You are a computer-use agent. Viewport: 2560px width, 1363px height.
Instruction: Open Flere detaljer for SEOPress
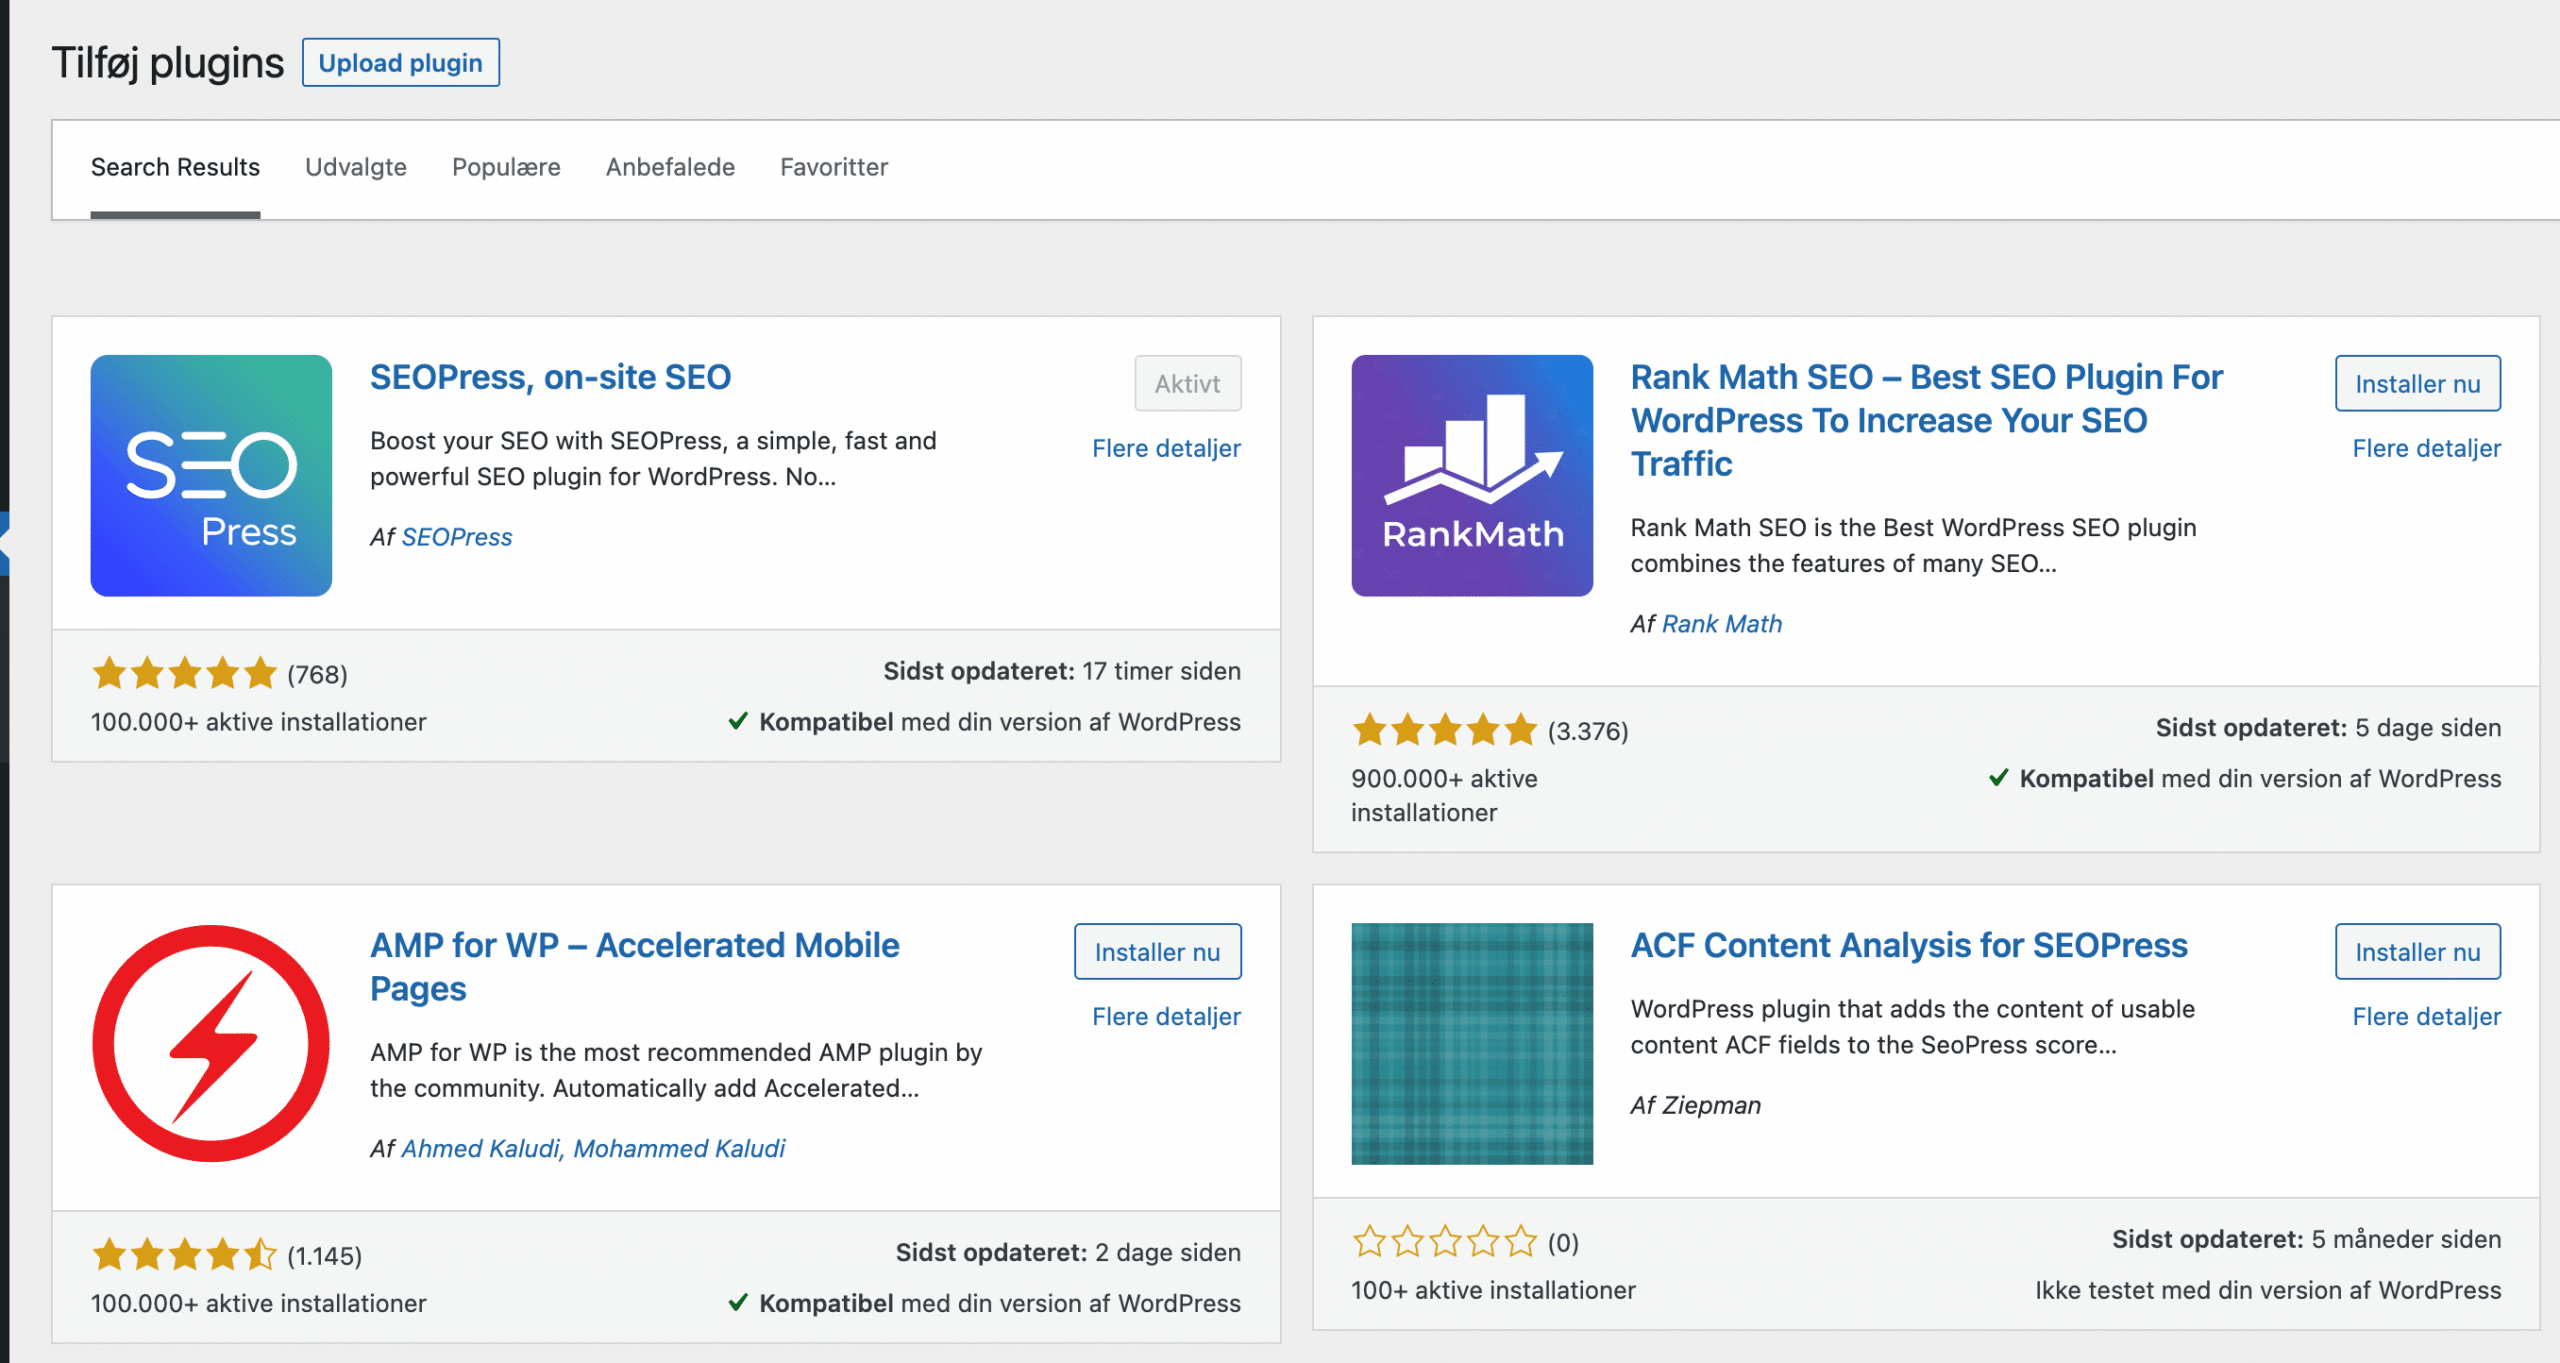pos(1166,448)
